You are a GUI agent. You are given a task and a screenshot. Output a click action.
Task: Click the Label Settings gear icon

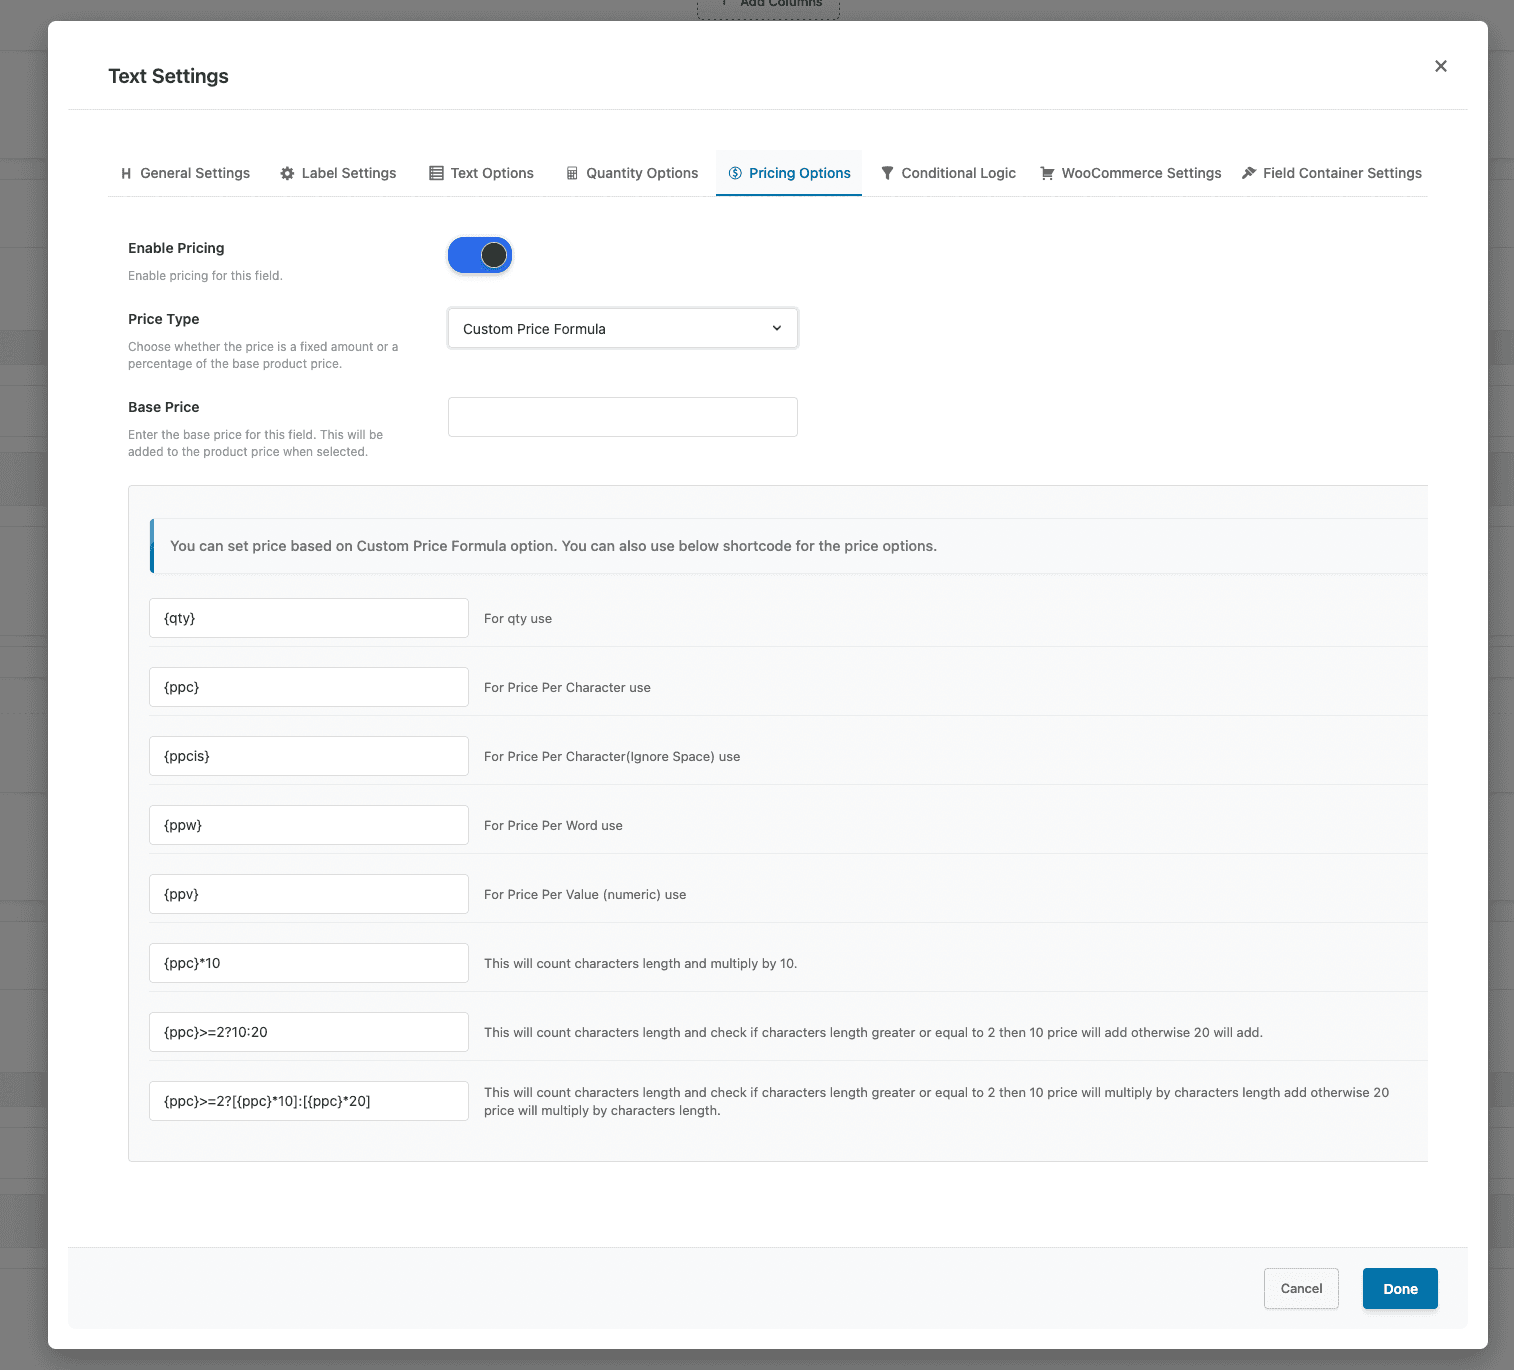point(287,173)
